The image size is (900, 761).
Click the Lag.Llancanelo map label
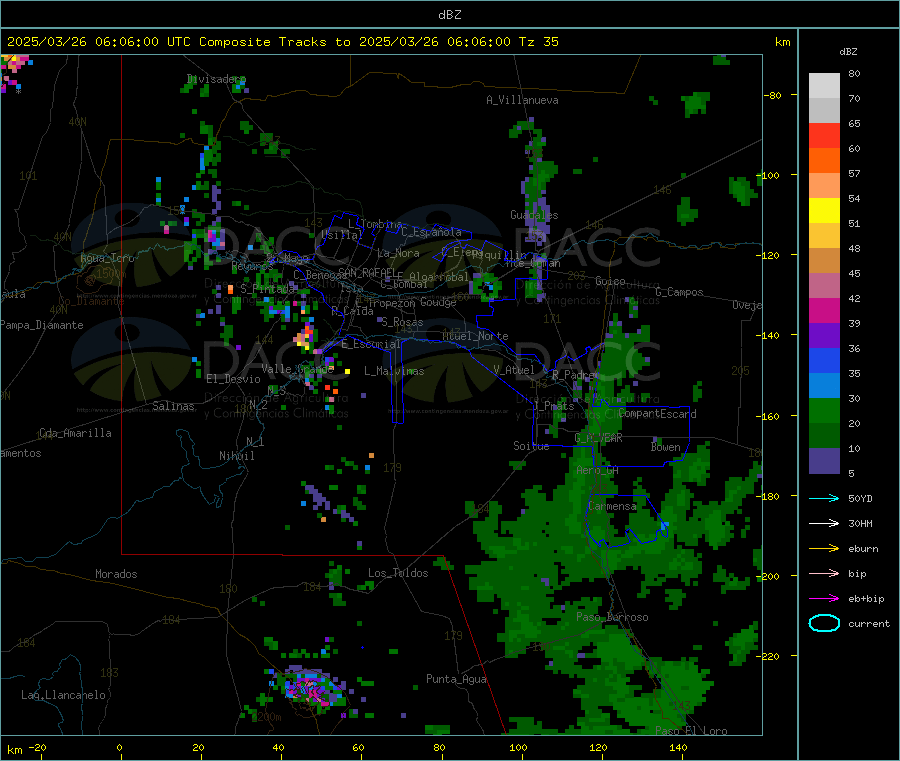(63, 695)
